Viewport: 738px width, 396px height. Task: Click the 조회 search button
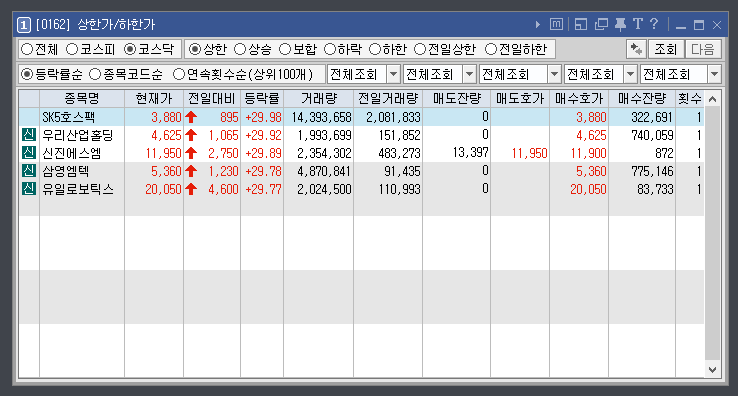click(x=666, y=49)
